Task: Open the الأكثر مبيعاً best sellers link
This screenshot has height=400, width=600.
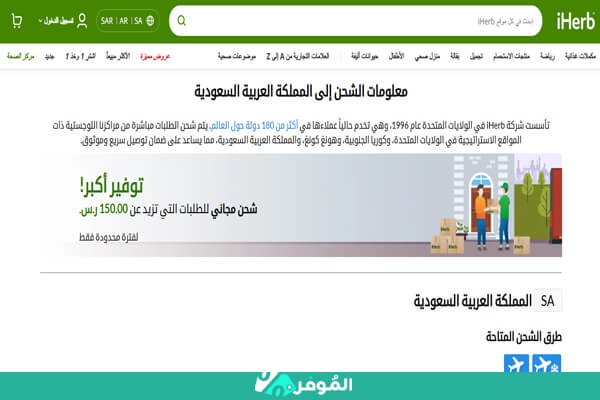Action: (118, 56)
